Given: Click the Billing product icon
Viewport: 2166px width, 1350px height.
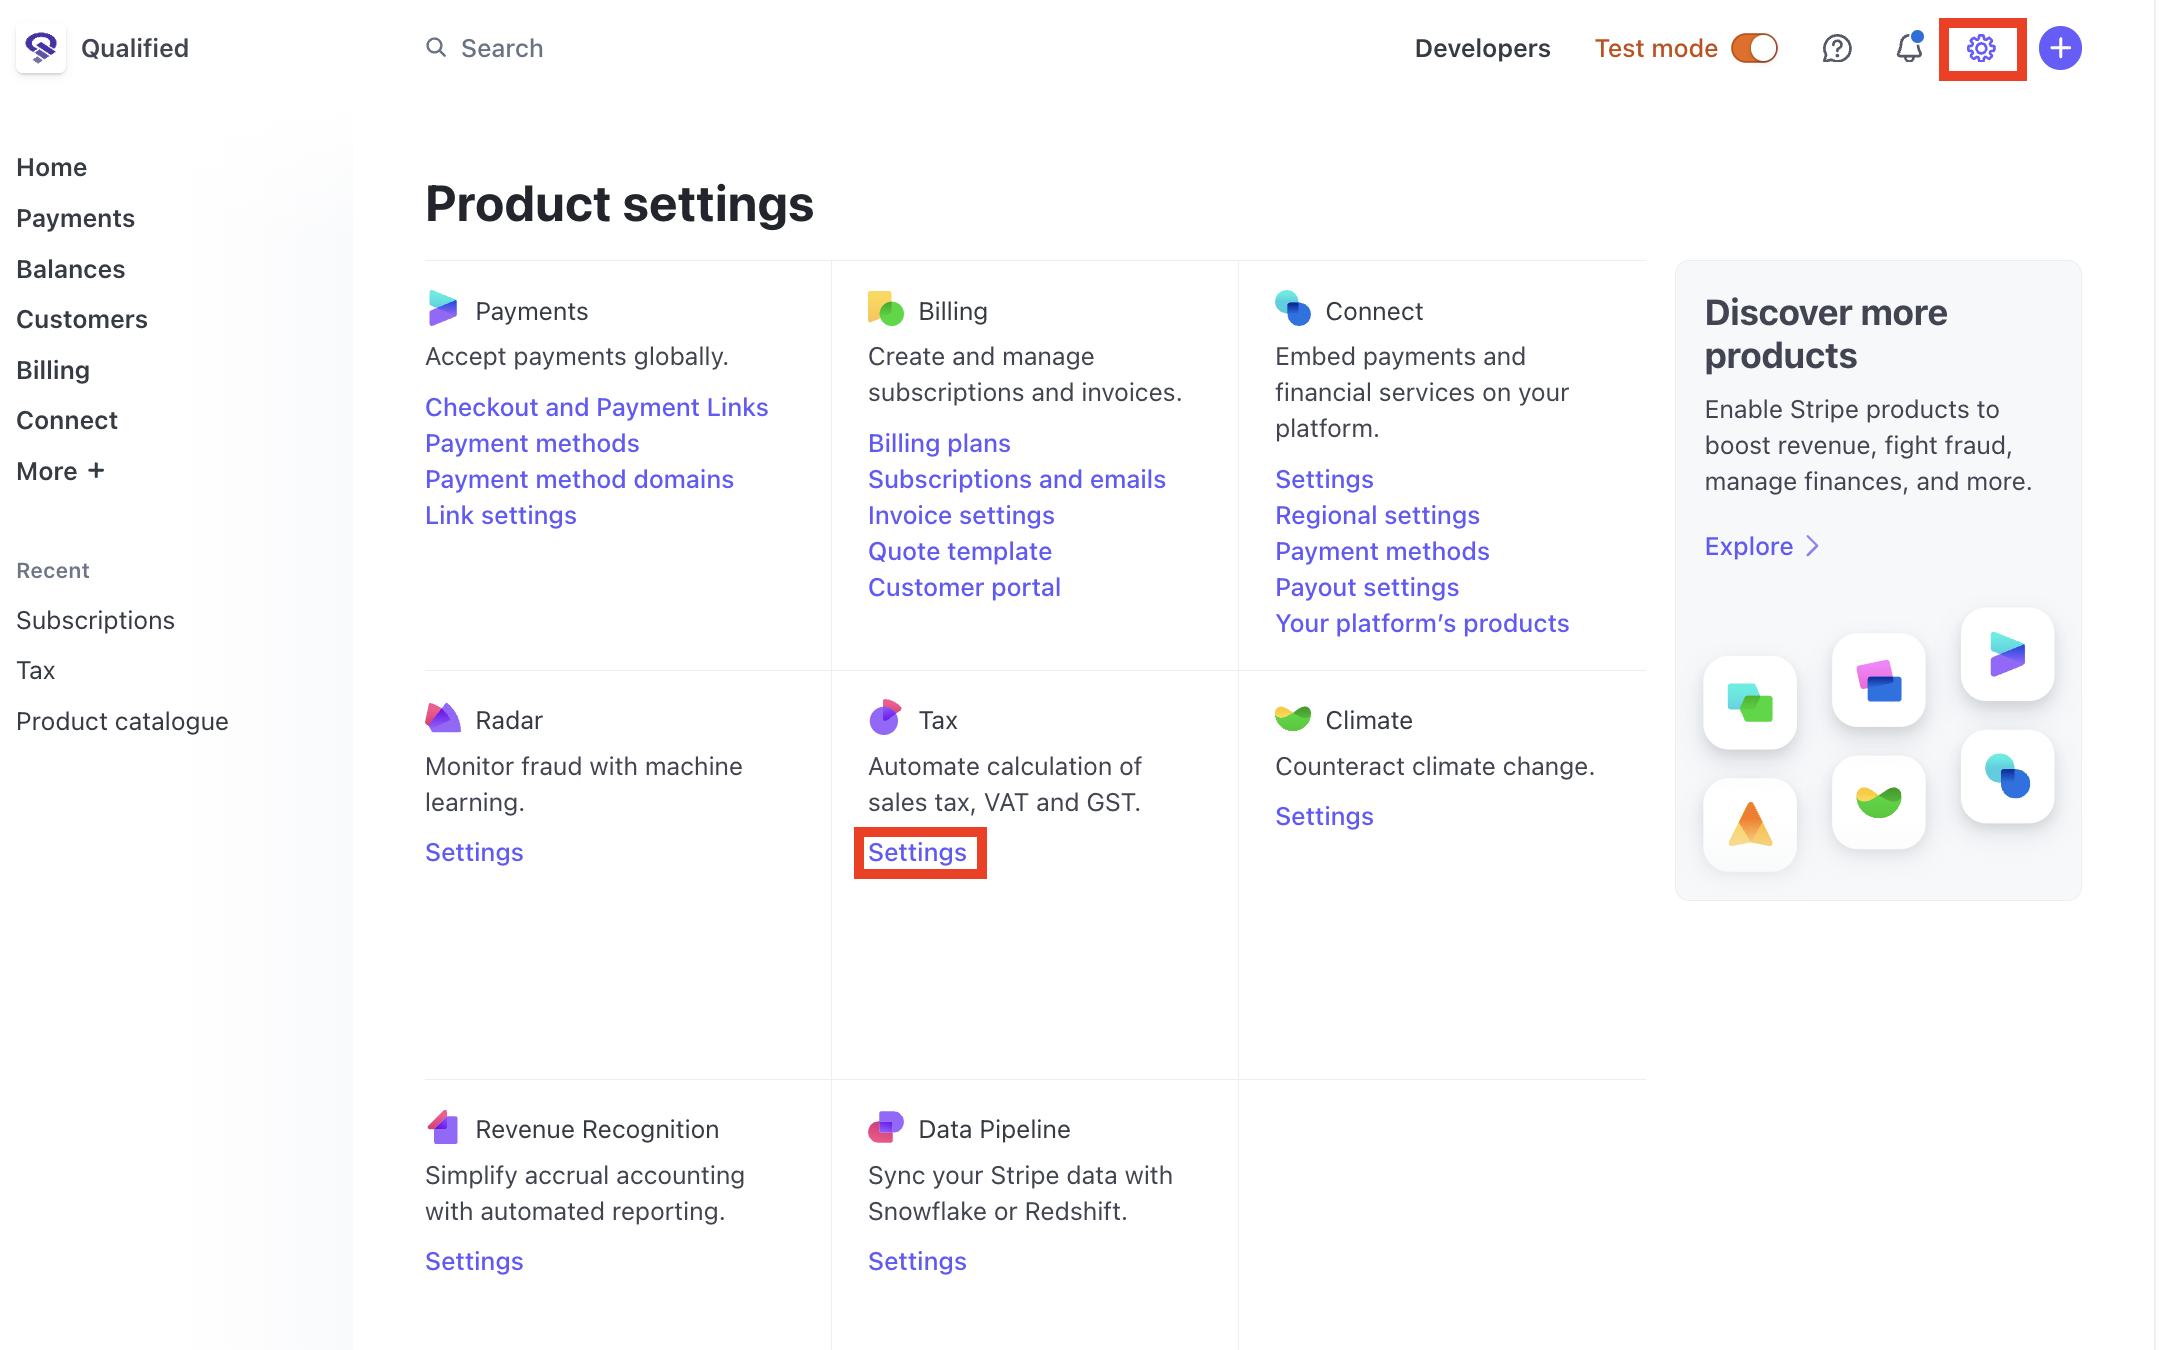Looking at the screenshot, I should (x=885, y=309).
